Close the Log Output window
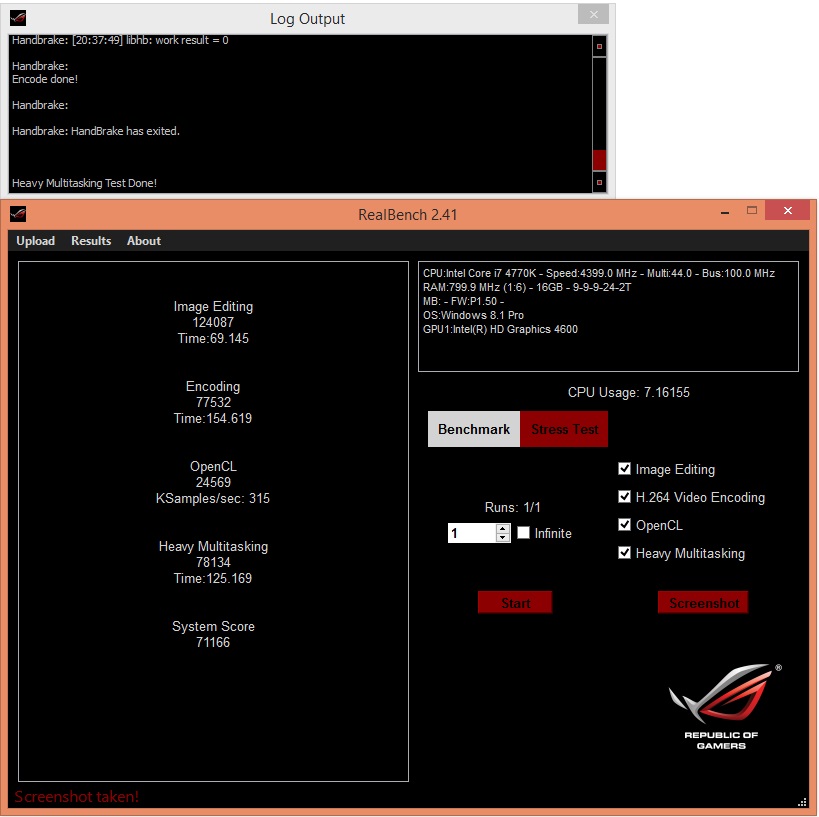The image size is (819, 817). (x=593, y=15)
